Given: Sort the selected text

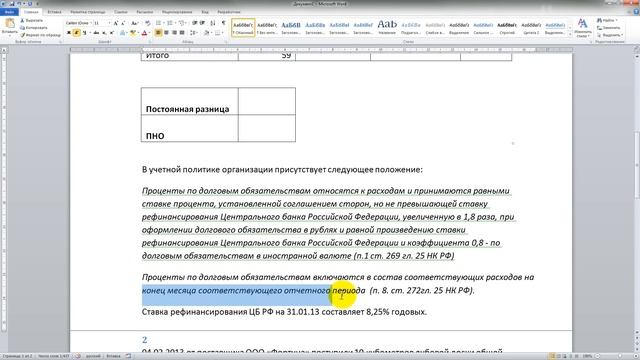Looking at the screenshot, I should (x=213, y=23).
